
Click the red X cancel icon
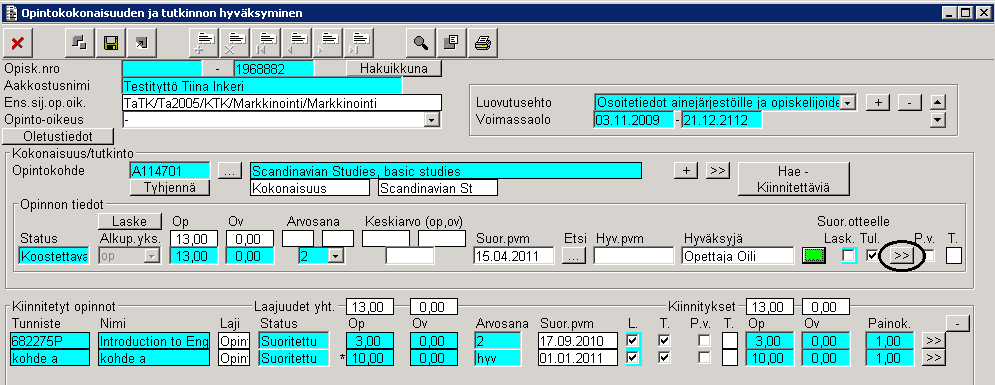(x=18, y=42)
